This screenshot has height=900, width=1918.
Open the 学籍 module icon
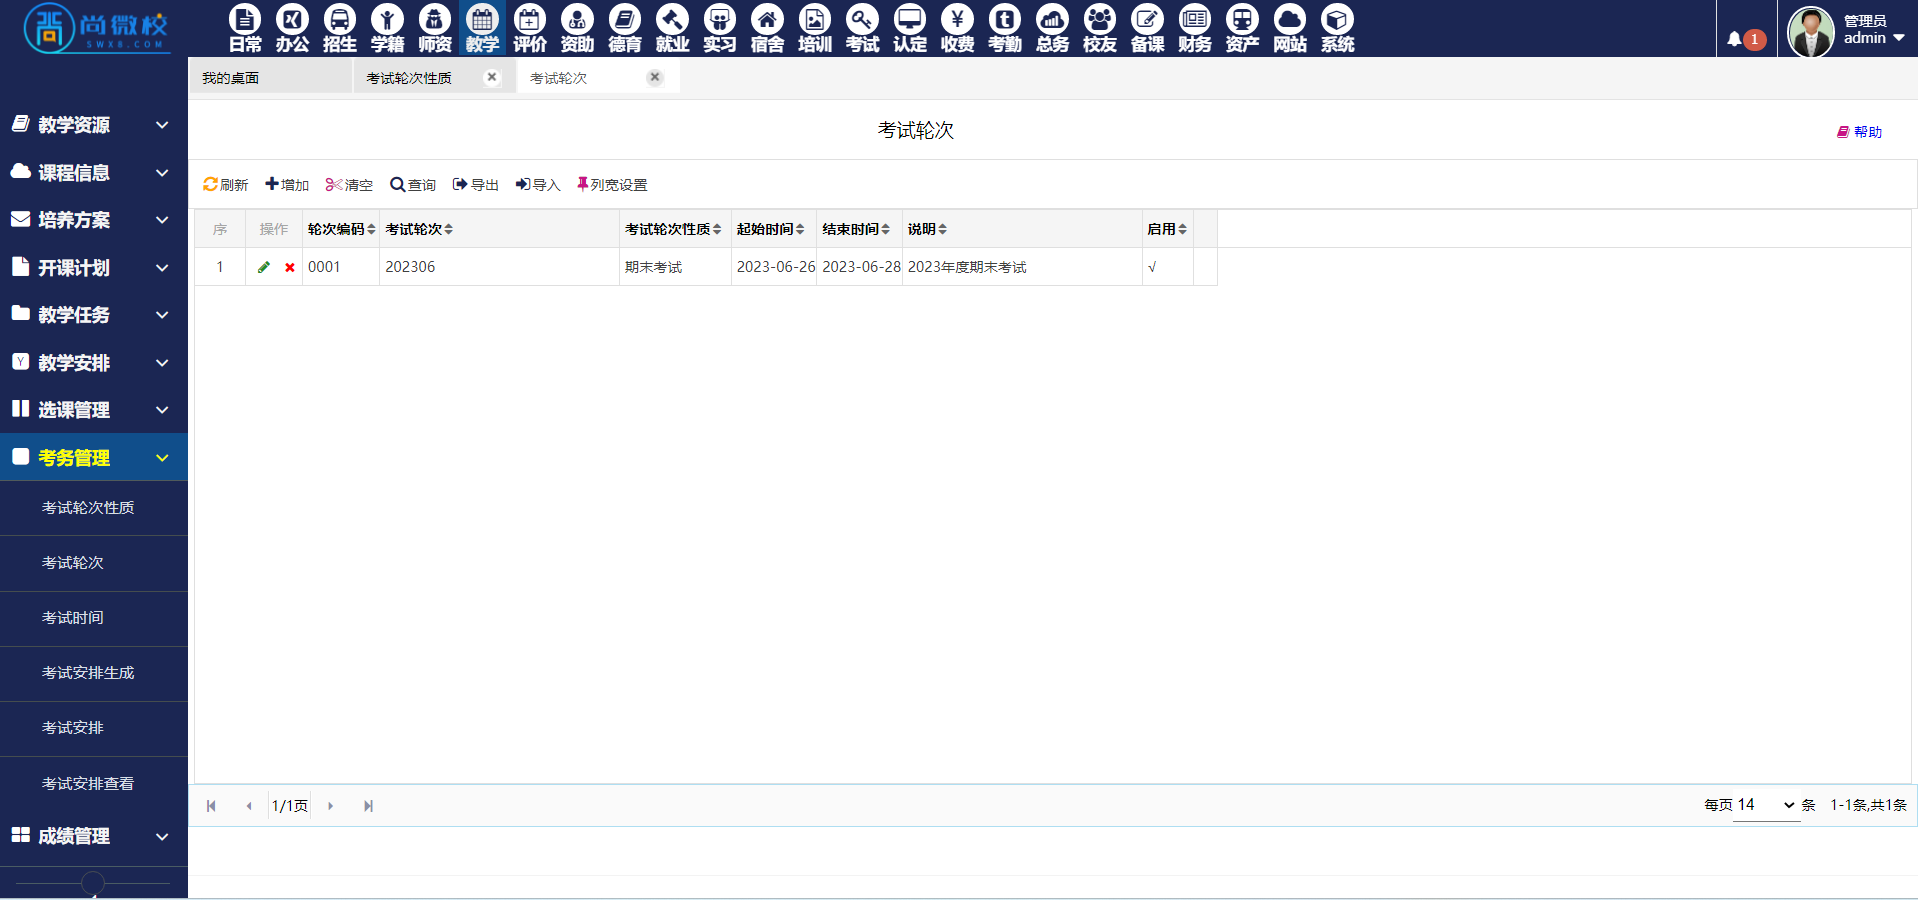tap(387, 28)
